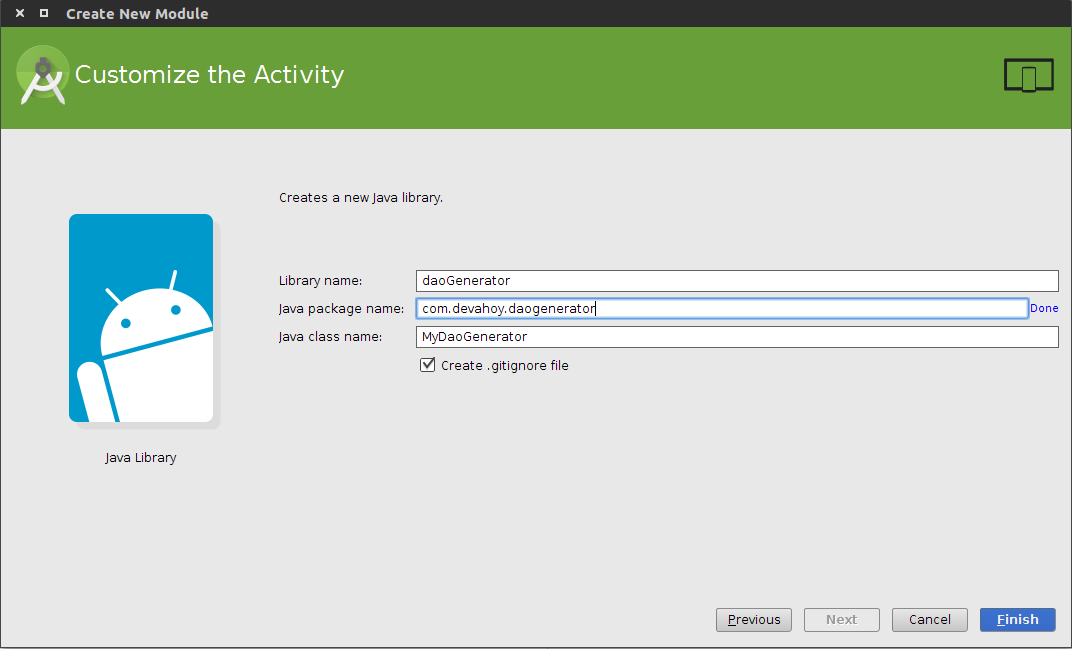Close the Create New Module window
Screen dimensions: 1072x649
click(x=20, y=13)
